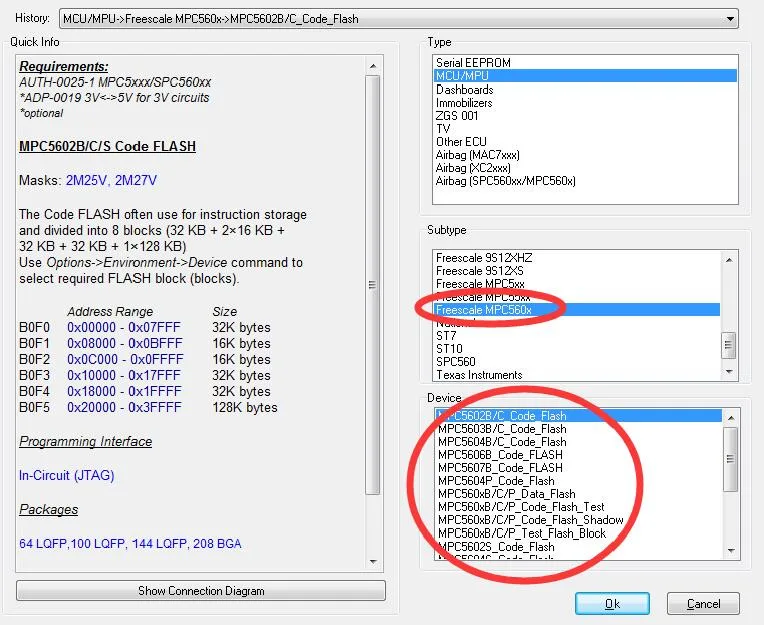Click Show Connection Diagram button

[201, 590]
